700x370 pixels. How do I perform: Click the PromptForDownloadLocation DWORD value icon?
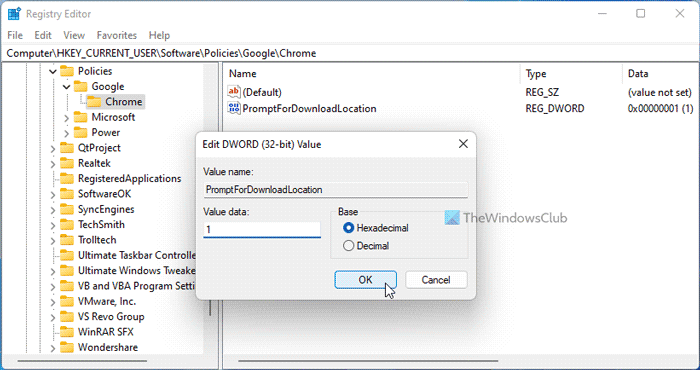(x=234, y=108)
